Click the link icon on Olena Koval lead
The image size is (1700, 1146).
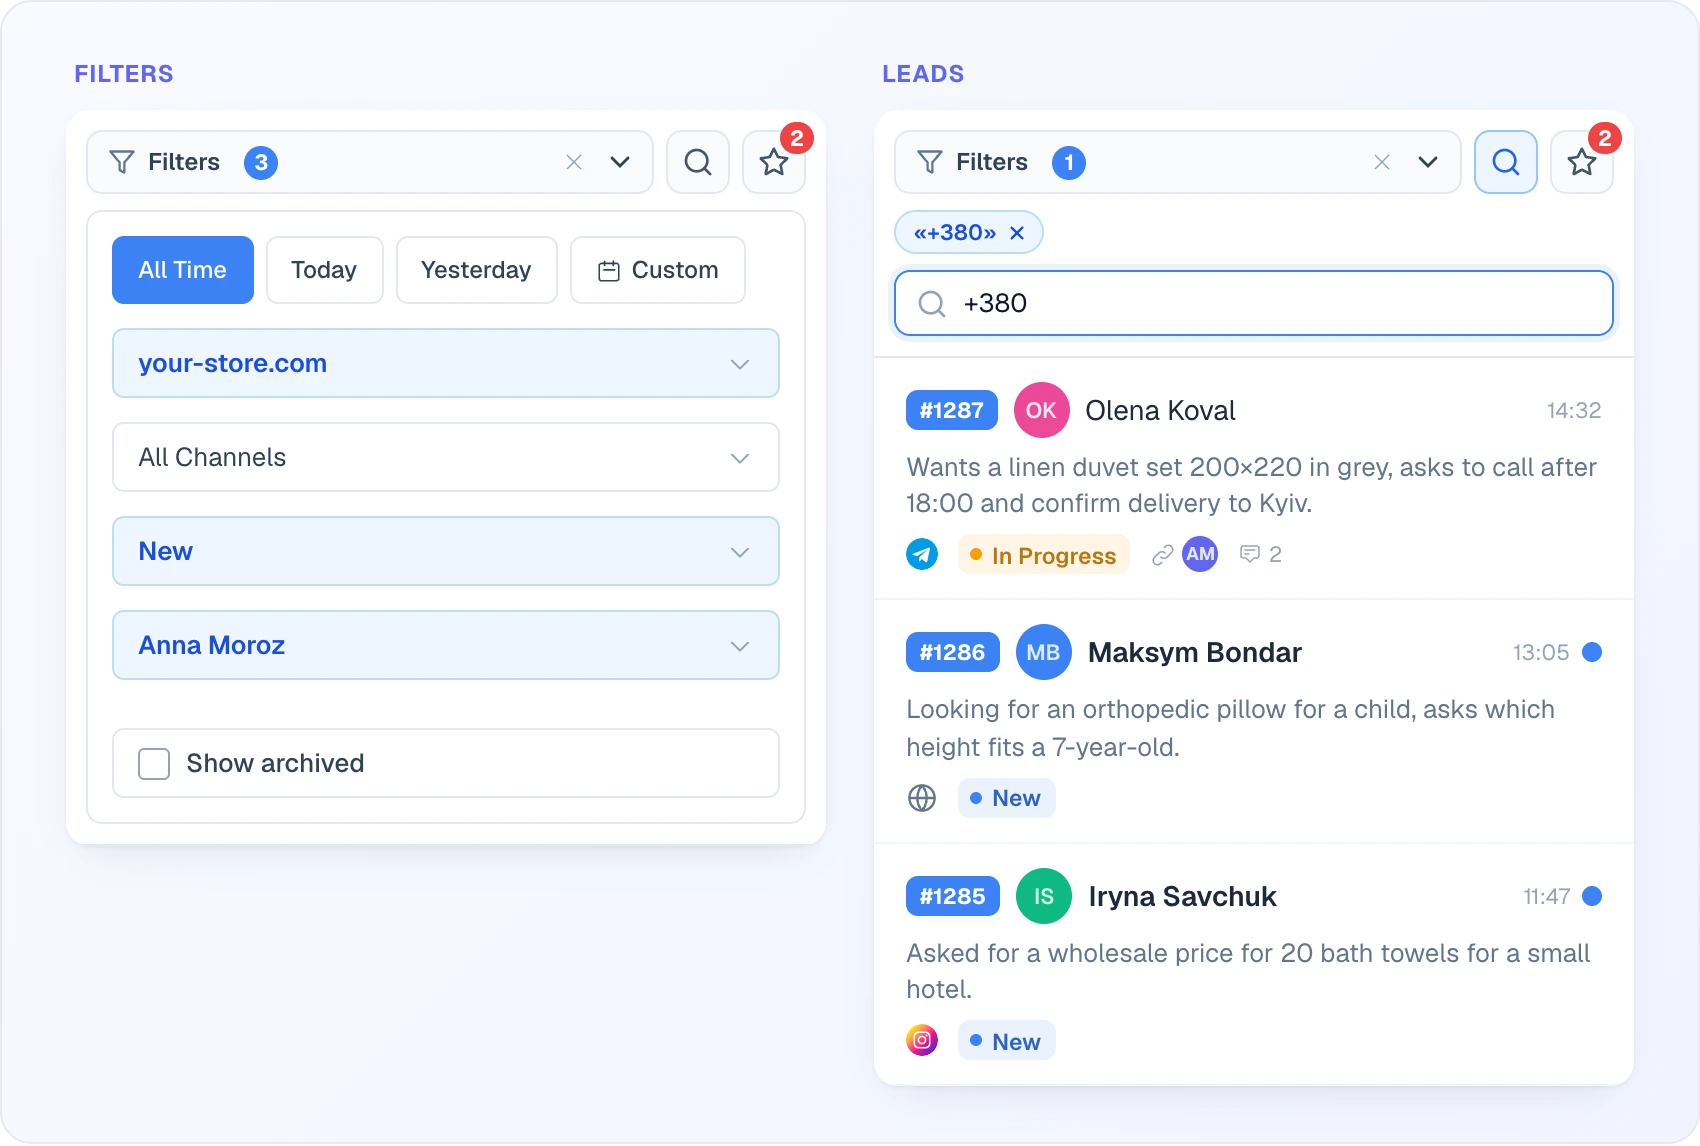pos(1162,555)
